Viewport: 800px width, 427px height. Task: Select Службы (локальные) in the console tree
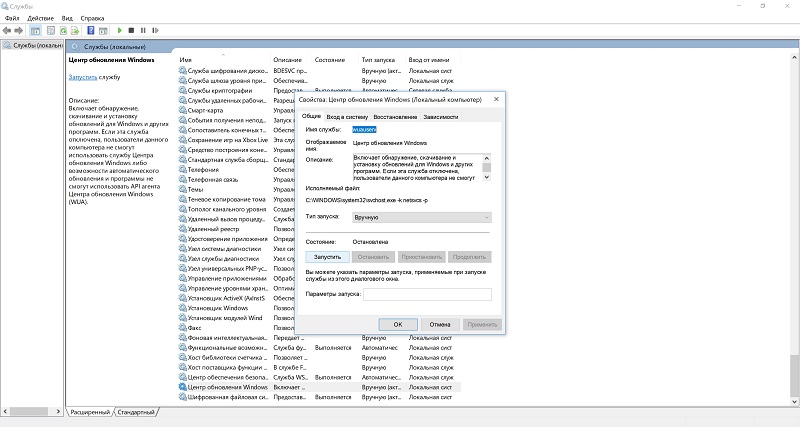(33, 45)
